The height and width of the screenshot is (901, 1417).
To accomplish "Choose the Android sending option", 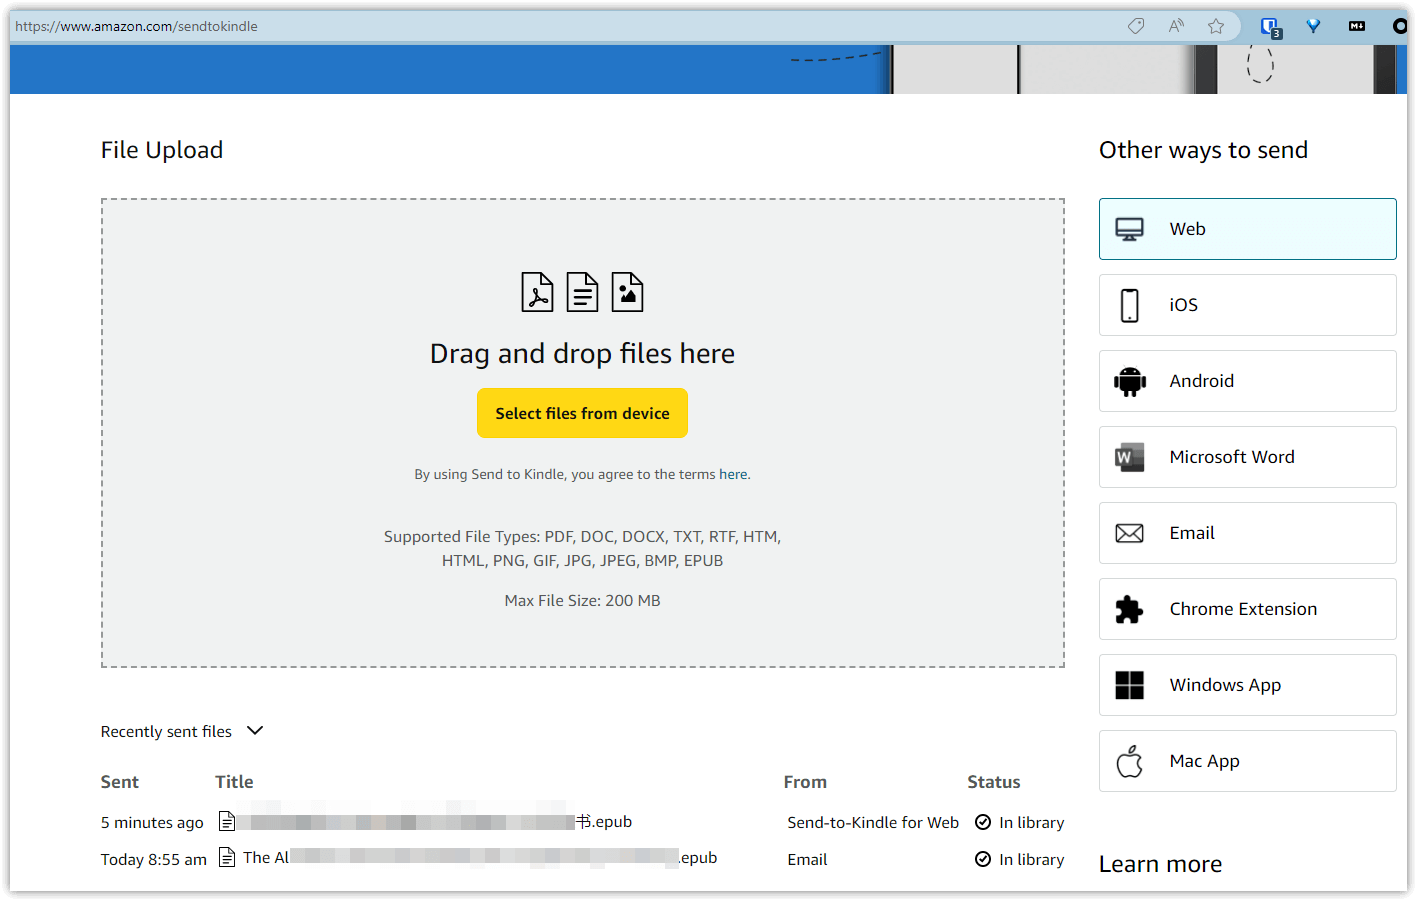I will tap(1247, 381).
